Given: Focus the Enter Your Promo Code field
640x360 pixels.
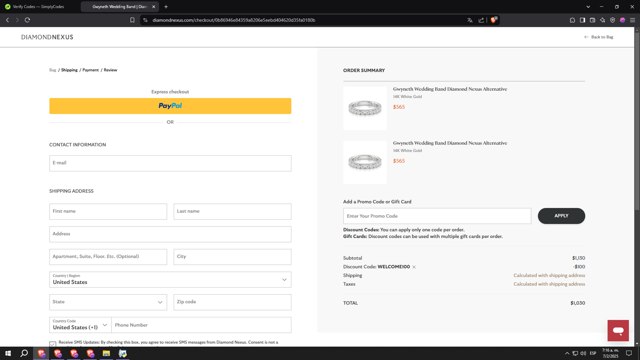Looking at the screenshot, I should click(x=437, y=216).
